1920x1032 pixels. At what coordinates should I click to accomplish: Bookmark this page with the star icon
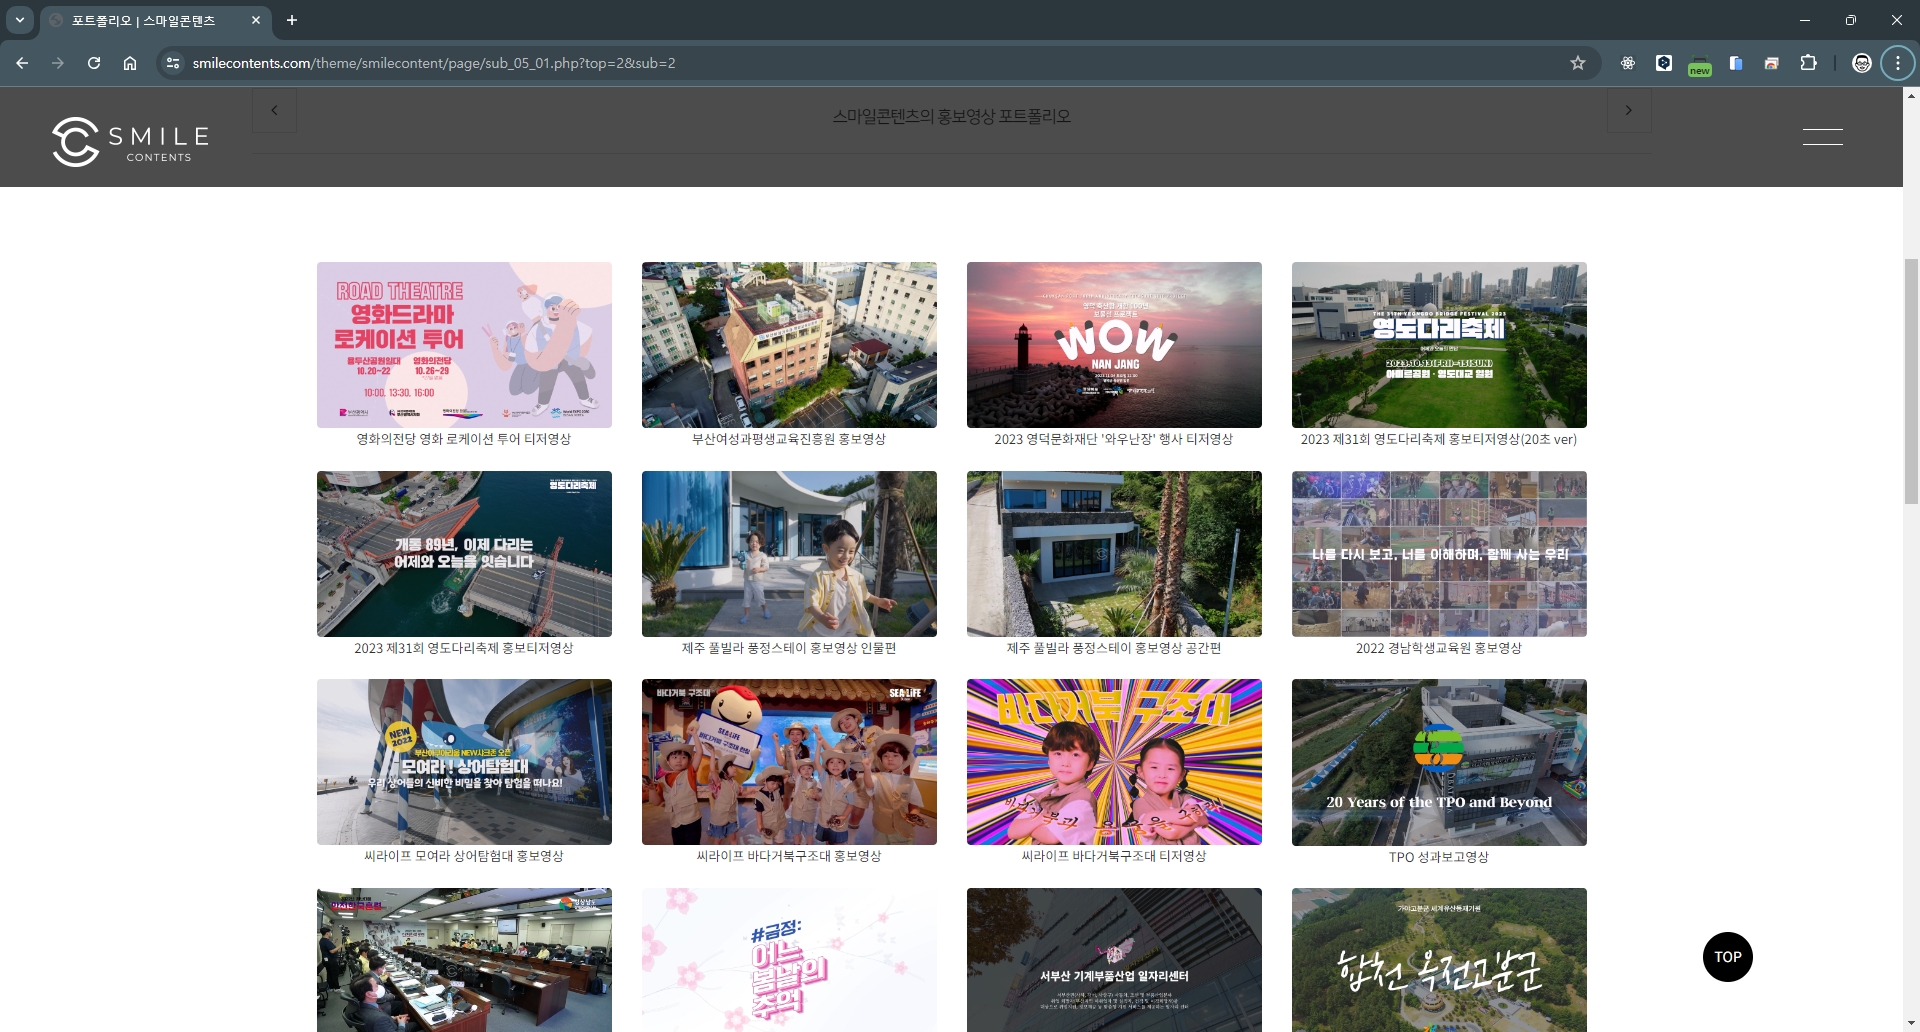click(1578, 63)
